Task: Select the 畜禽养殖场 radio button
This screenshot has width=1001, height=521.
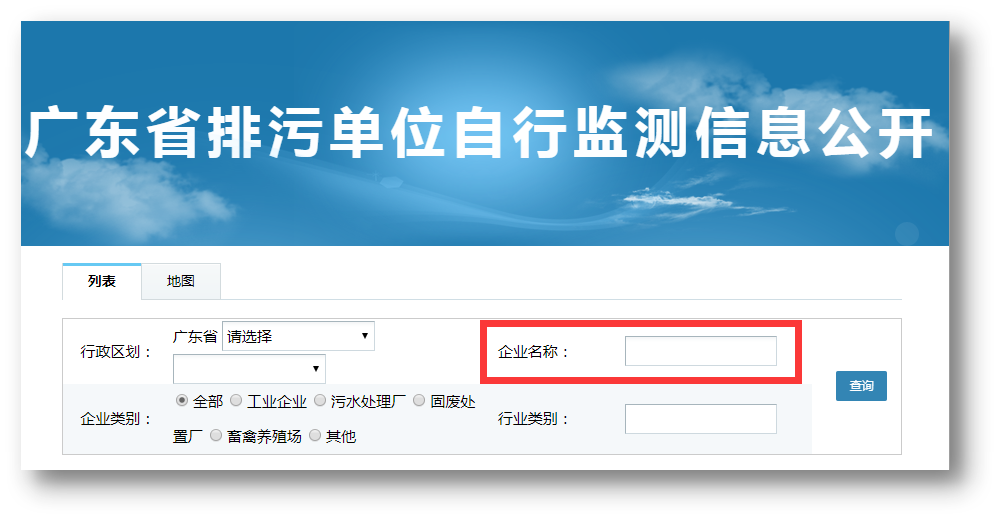Action: pos(216,435)
